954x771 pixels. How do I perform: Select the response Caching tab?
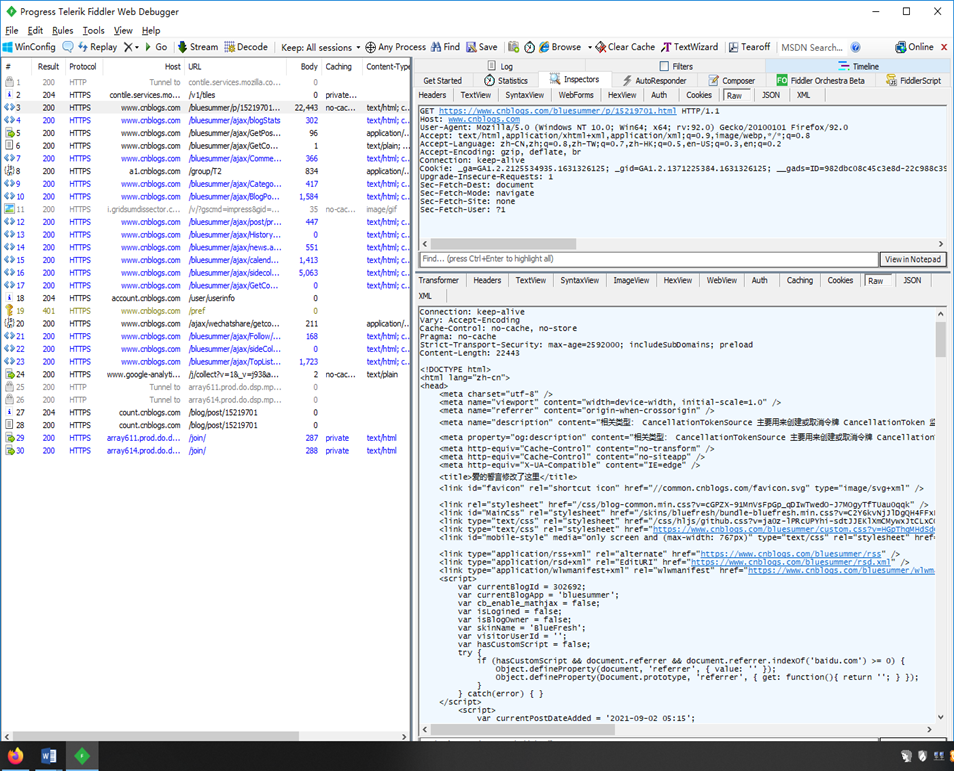[799, 280]
